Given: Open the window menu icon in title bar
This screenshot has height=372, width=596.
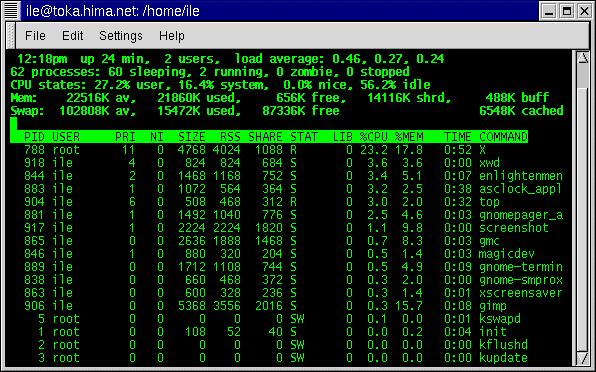Looking at the screenshot, I should point(11,11).
